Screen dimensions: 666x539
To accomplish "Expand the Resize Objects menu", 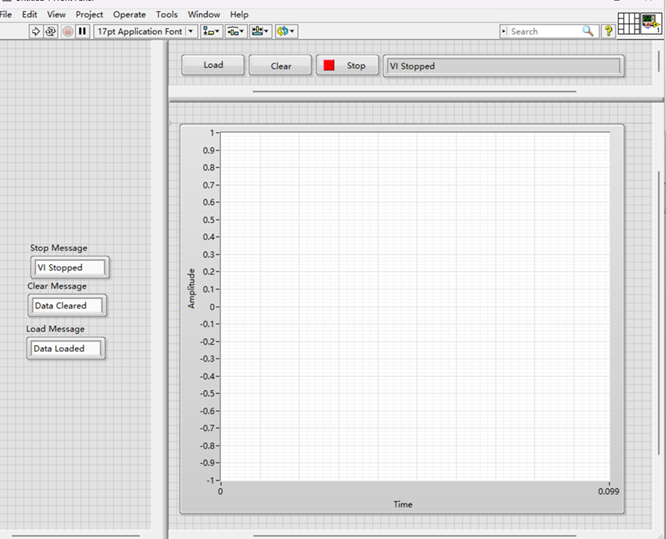I will coord(260,32).
